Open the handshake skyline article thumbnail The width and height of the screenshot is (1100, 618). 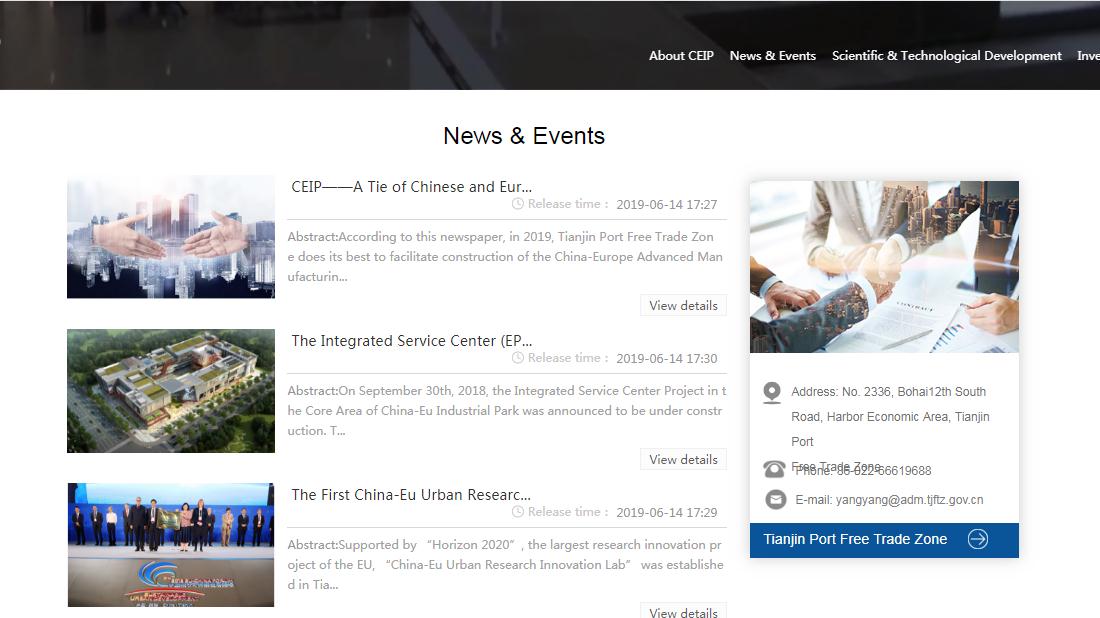click(171, 237)
